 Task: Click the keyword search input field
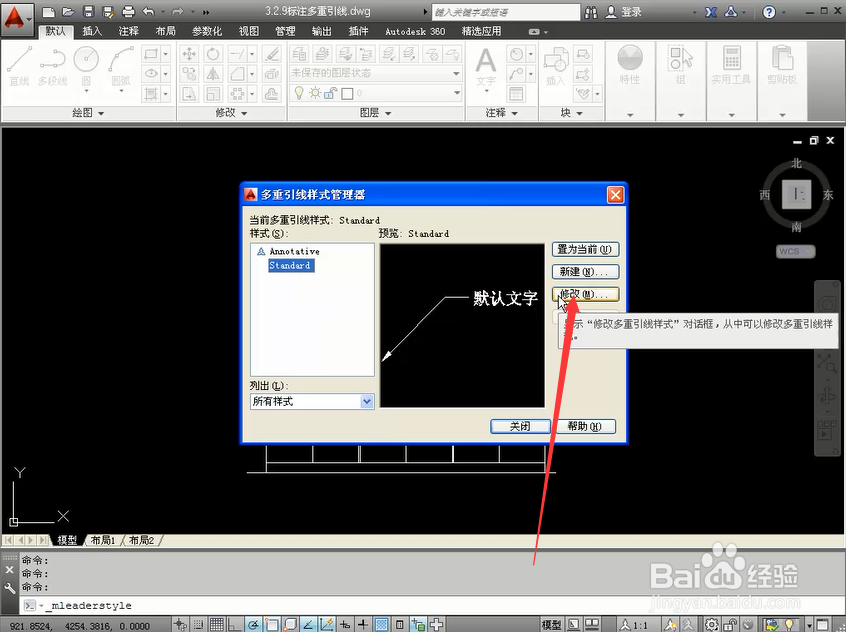[506, 12]
